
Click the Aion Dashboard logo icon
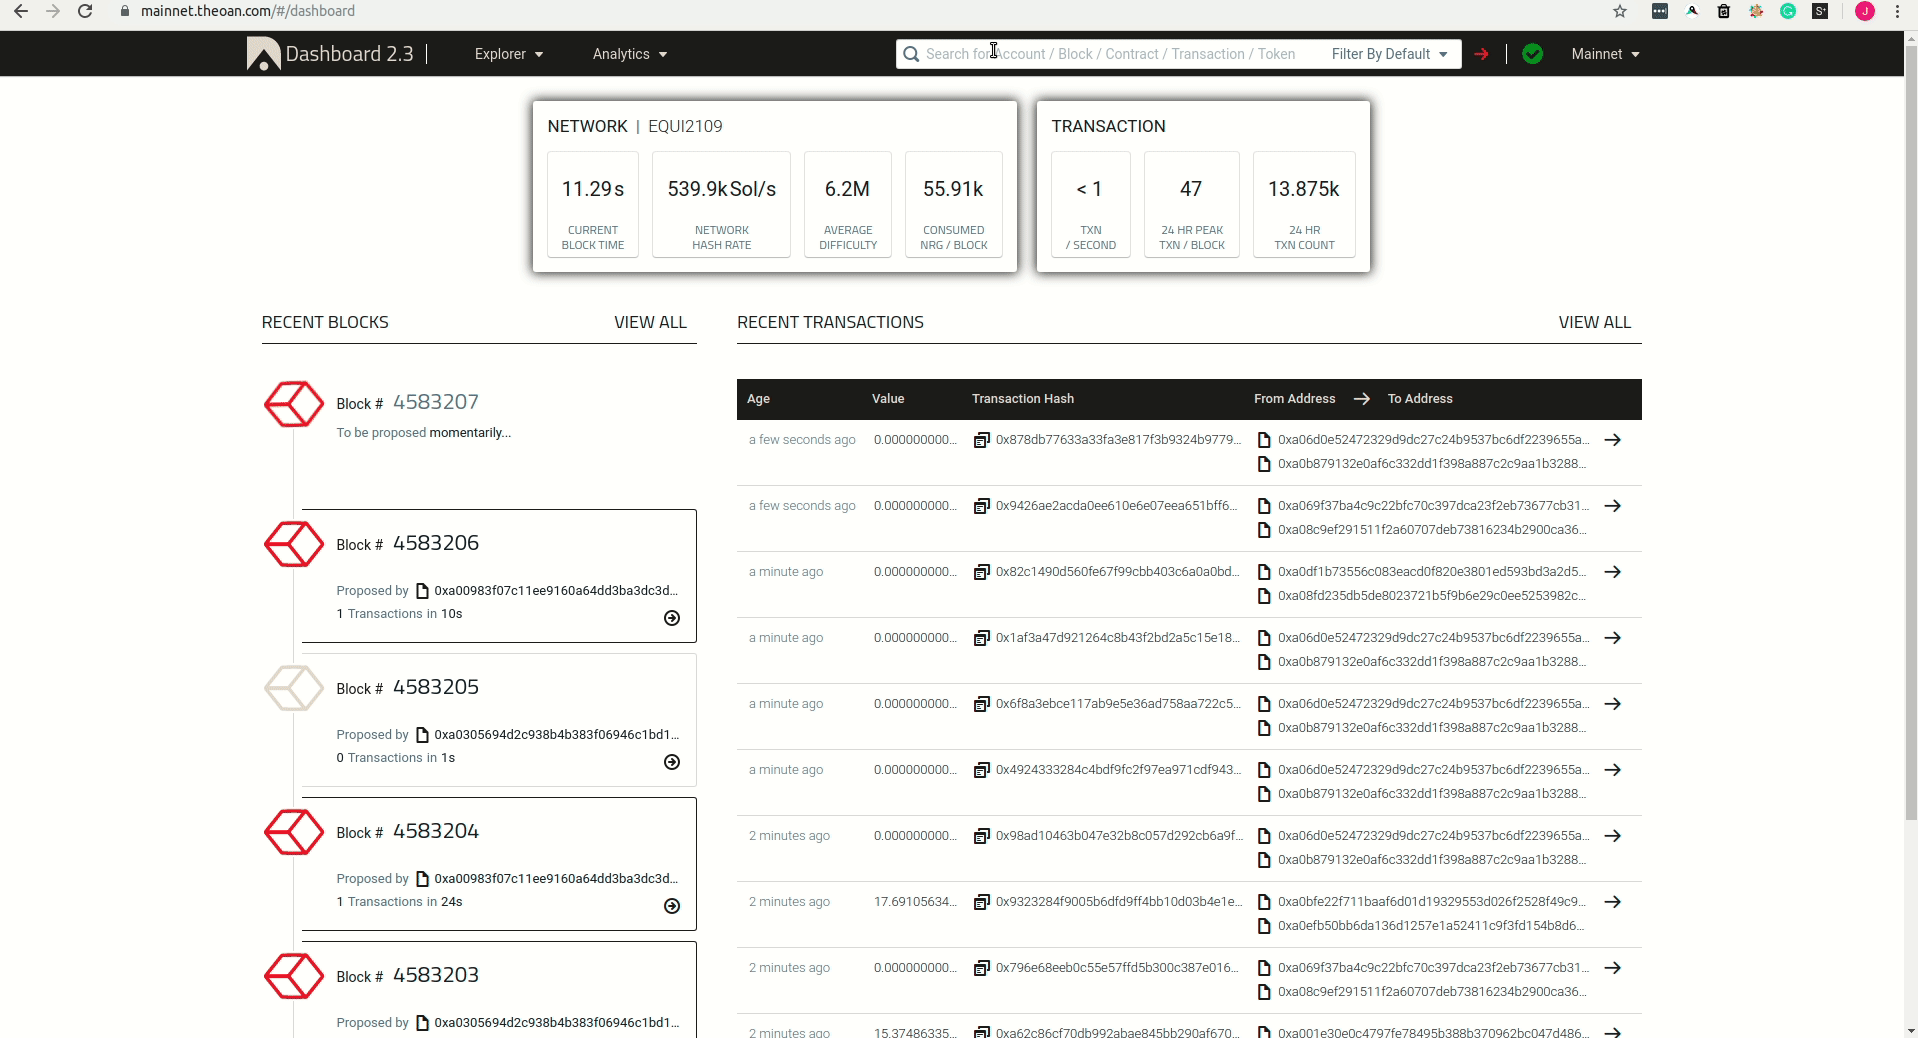(263, 54)
